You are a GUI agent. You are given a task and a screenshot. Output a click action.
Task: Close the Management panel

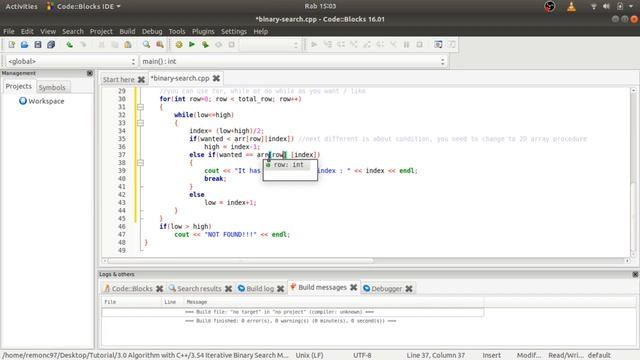pyautogui.click(x=90, y=73)
